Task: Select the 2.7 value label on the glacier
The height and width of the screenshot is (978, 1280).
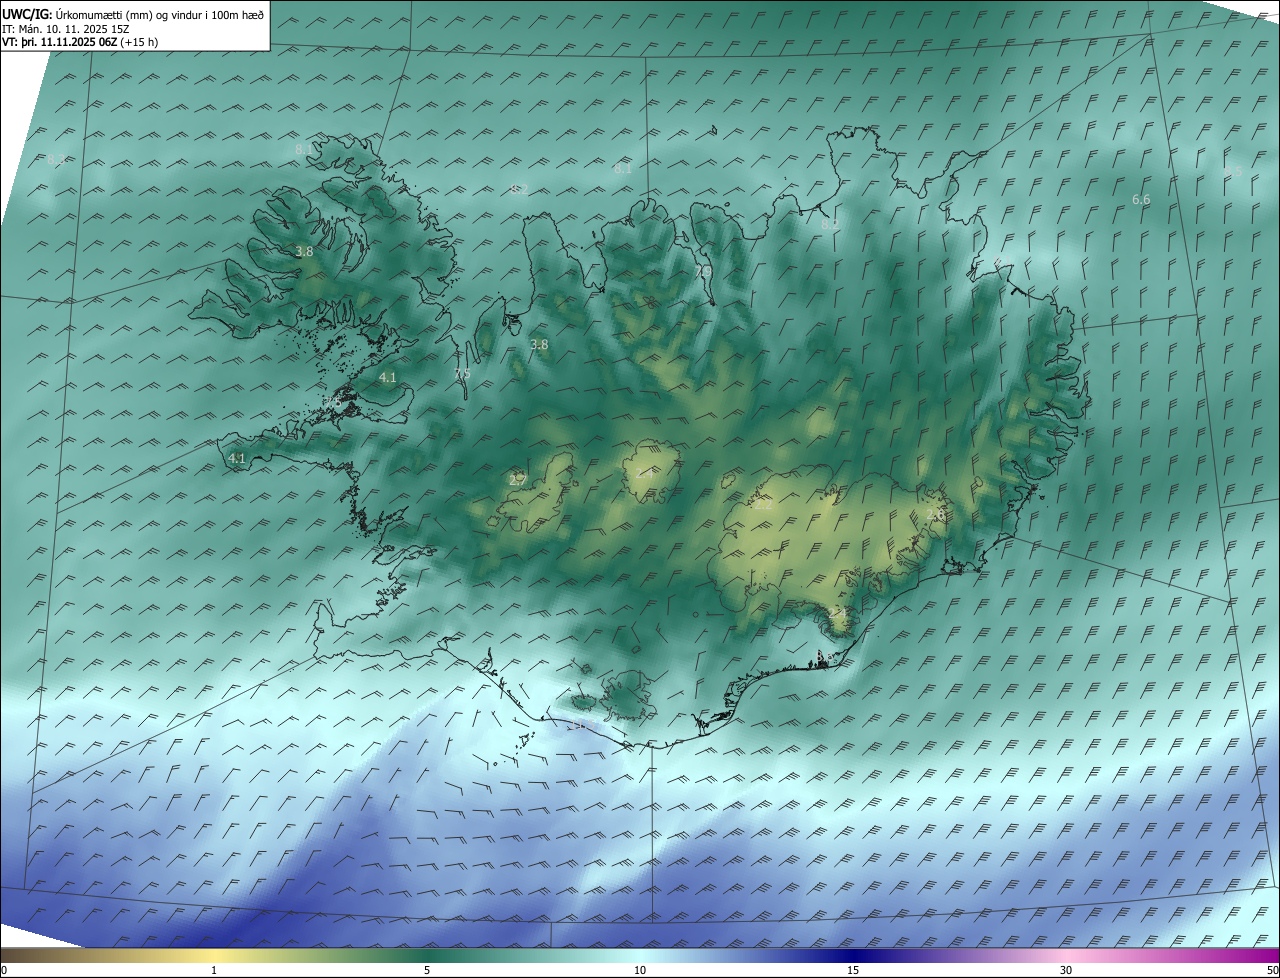Action: (x=517, y=480)
